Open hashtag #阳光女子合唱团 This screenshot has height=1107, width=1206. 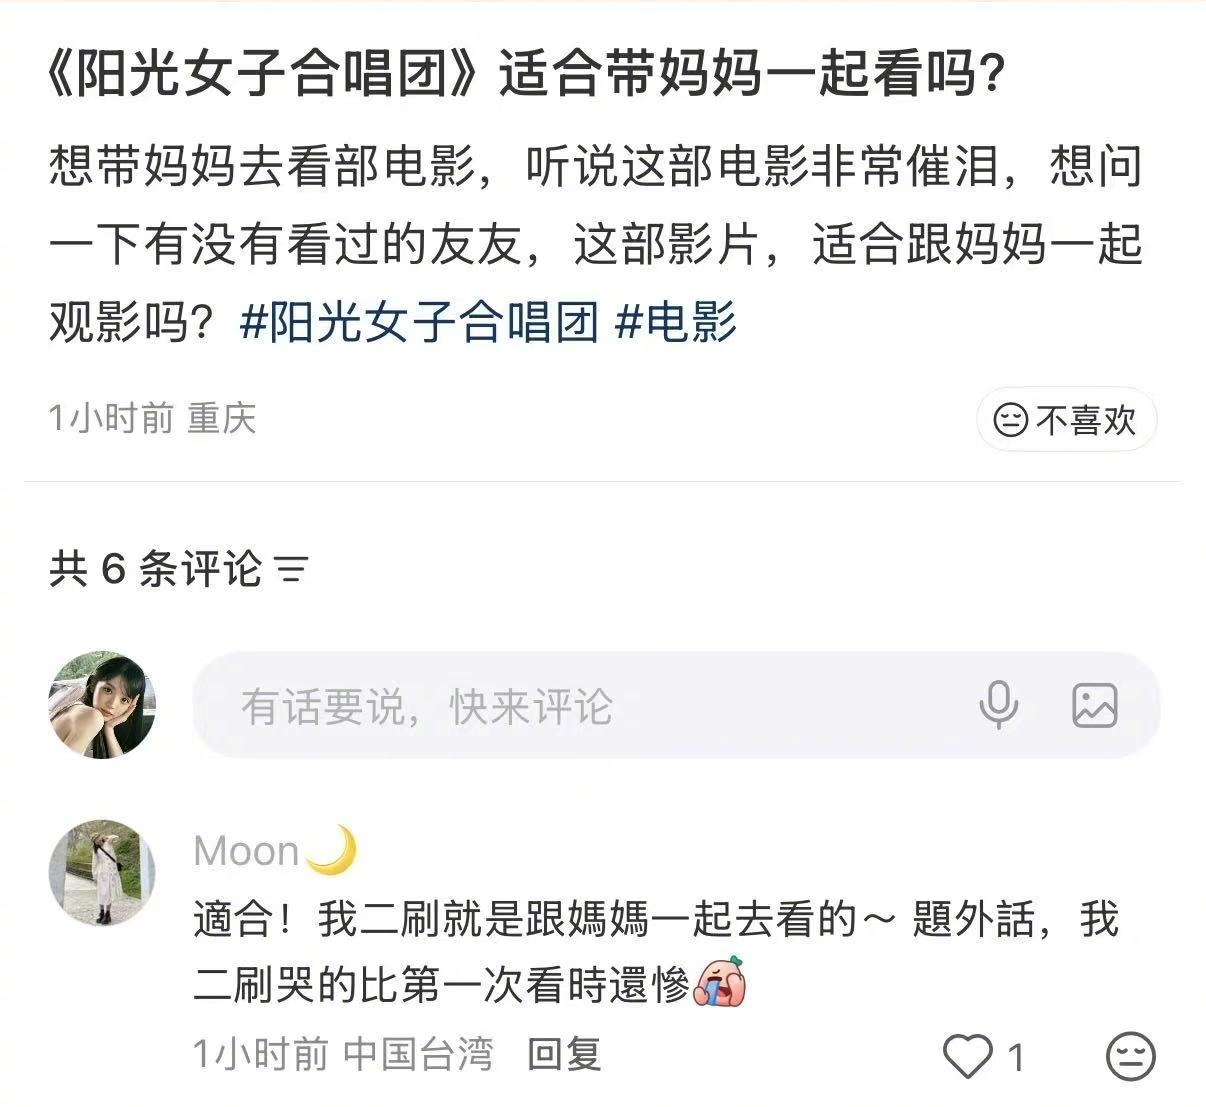(x=419, y=323)
